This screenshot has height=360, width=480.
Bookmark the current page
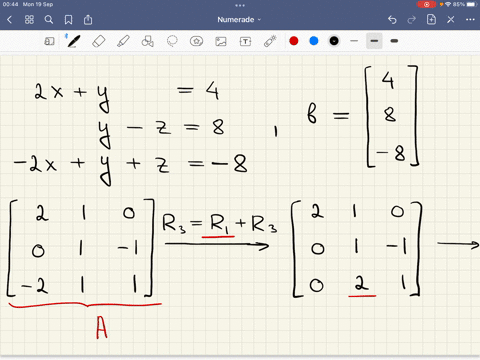pyautogui.click(x=68, y=20)
